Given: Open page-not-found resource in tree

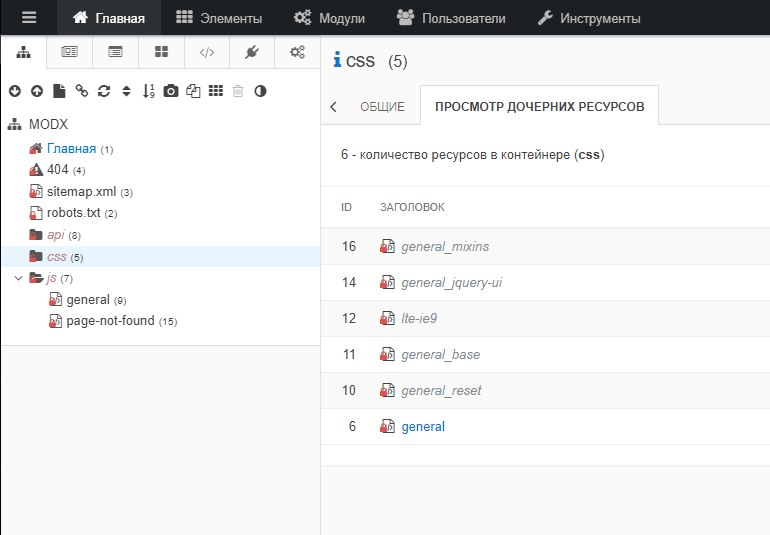Looking at the screenshot, I should pos(110,321).
